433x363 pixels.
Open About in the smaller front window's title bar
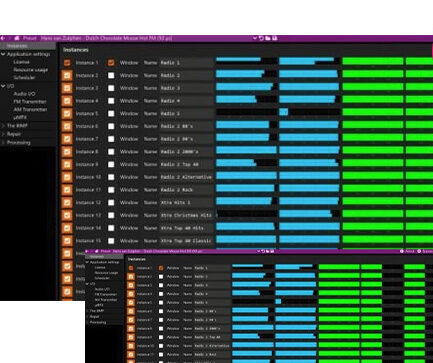(x=407, y=251)
